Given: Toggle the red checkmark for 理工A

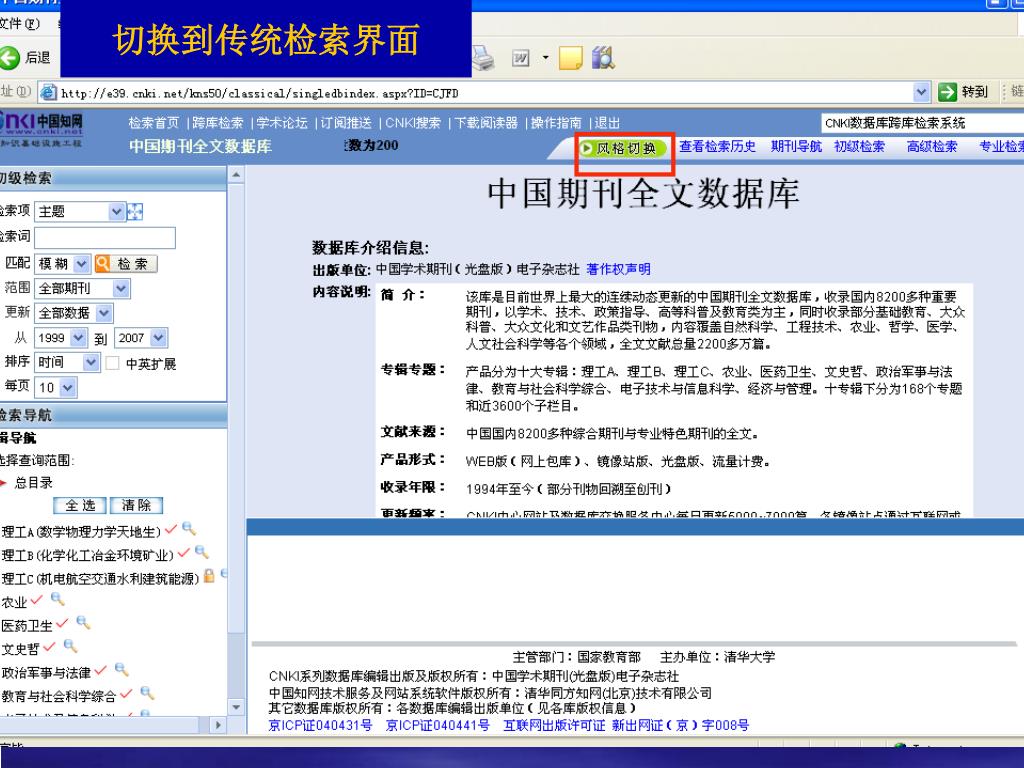Looking at the screenshot, I should [x=171, y=529].
